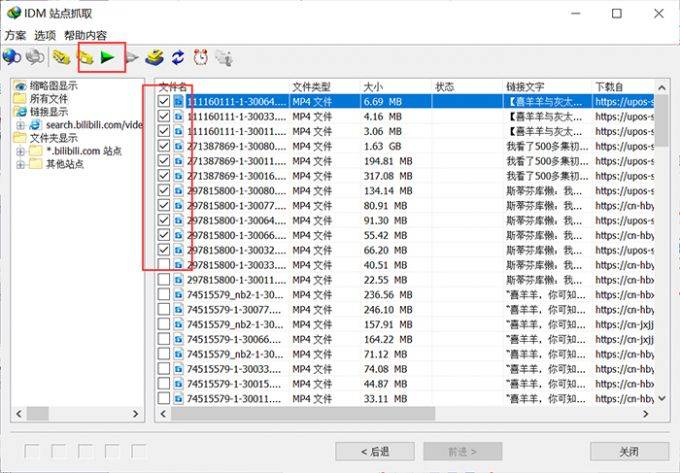Click the green start download arrow

[x=107, y=57]
